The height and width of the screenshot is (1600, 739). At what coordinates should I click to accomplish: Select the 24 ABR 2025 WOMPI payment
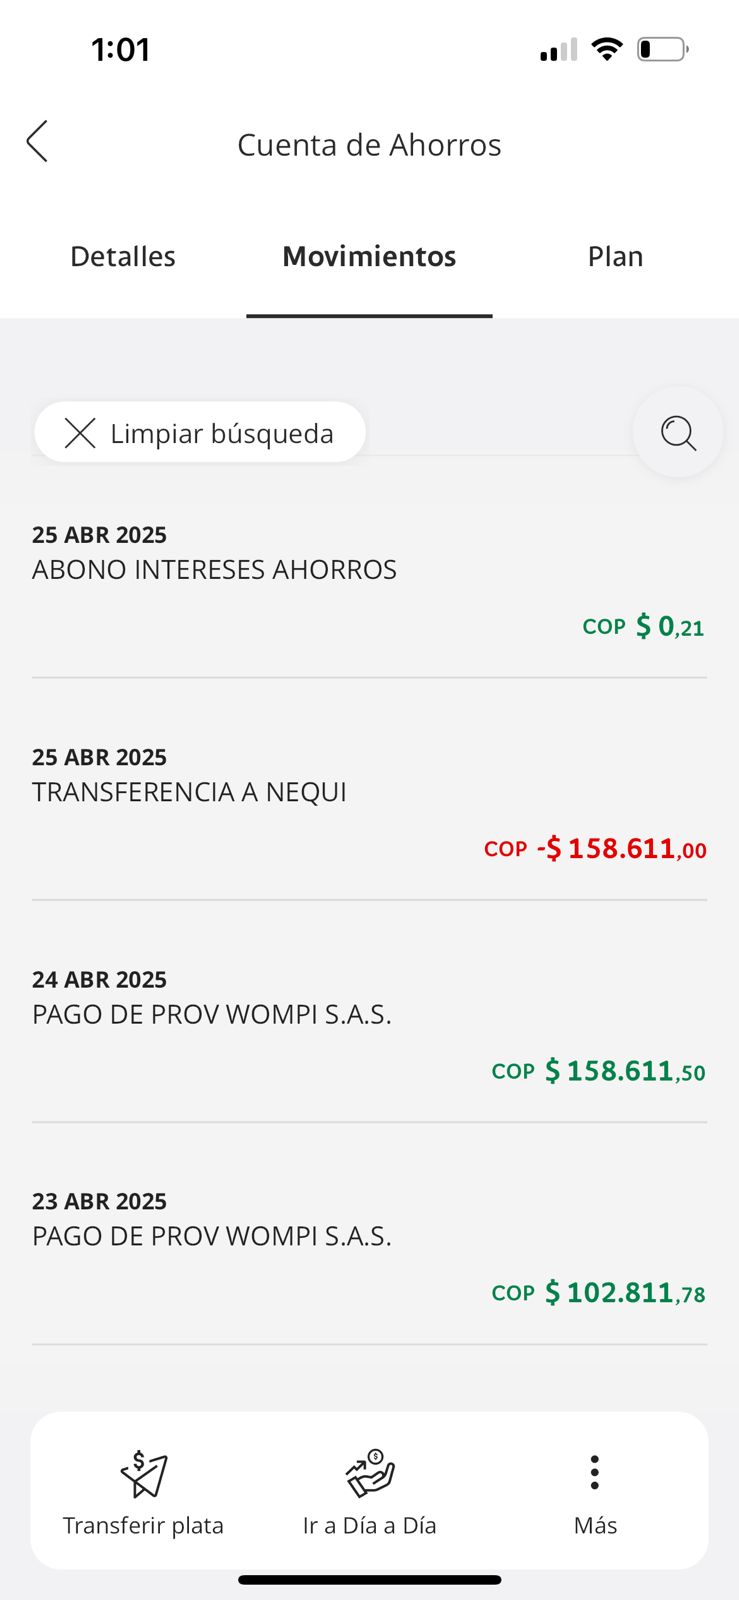[369, 1024]
